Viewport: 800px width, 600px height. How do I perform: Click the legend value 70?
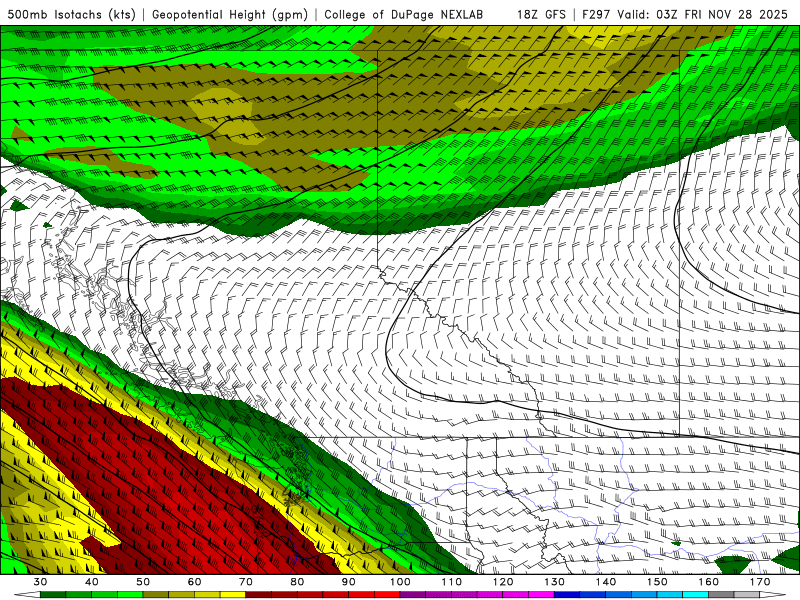246,582
